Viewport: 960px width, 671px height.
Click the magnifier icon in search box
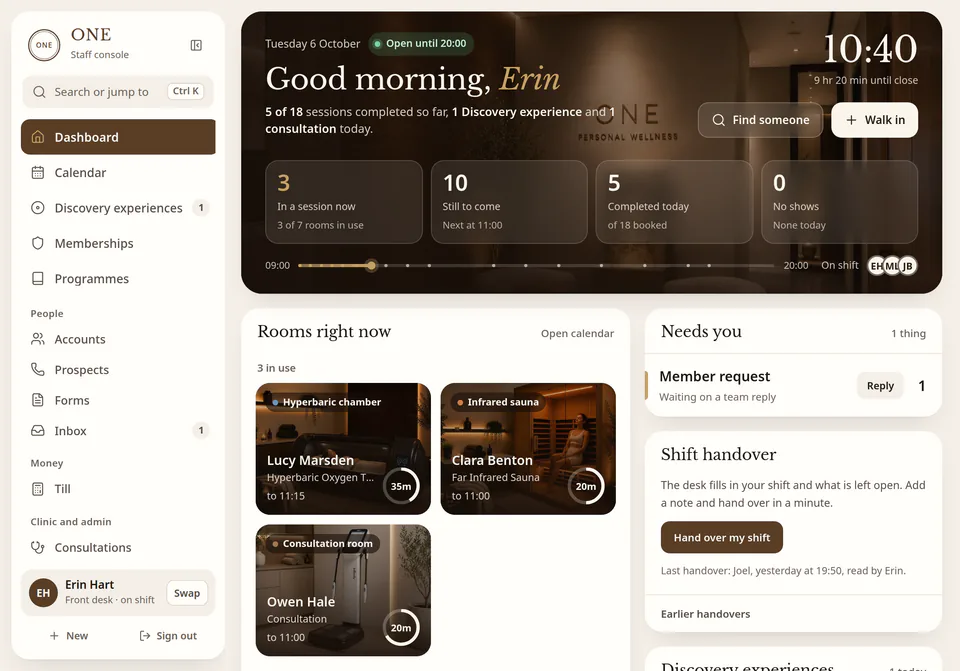39,92
